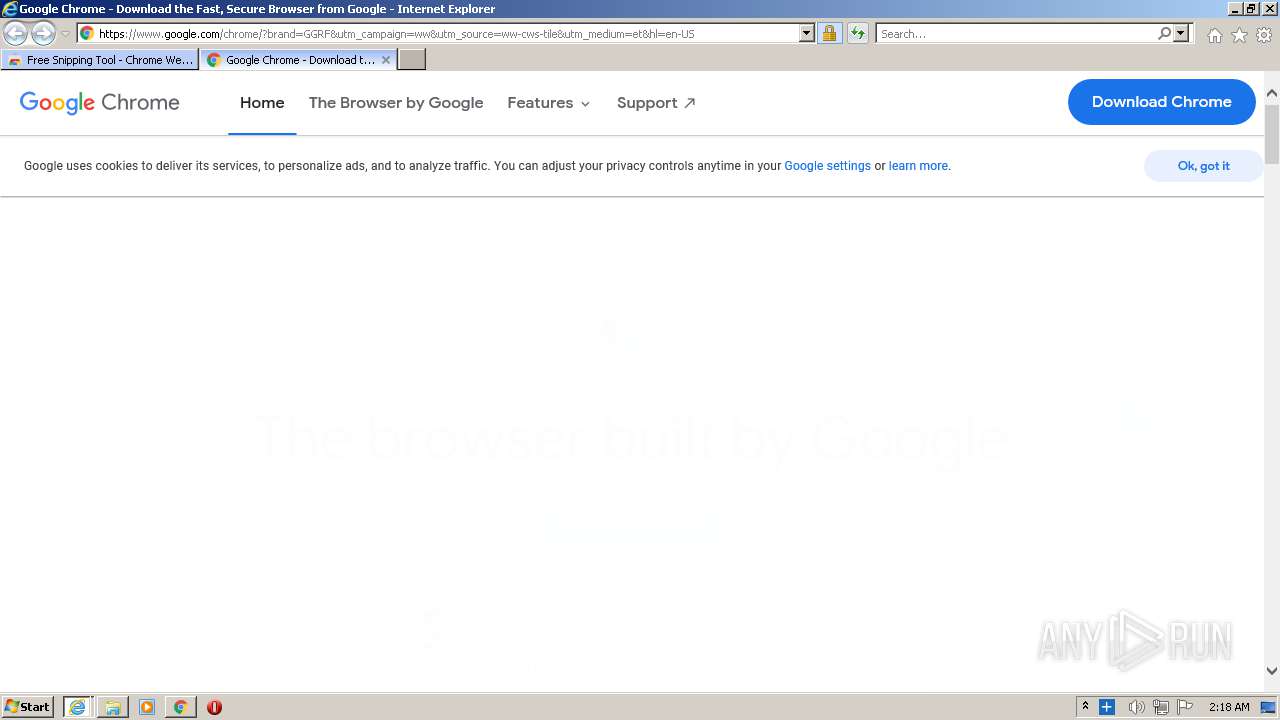This screenshot has width=1280, height=720.
Task: Open the IE Home icon
Action: tap(1214, 35)
